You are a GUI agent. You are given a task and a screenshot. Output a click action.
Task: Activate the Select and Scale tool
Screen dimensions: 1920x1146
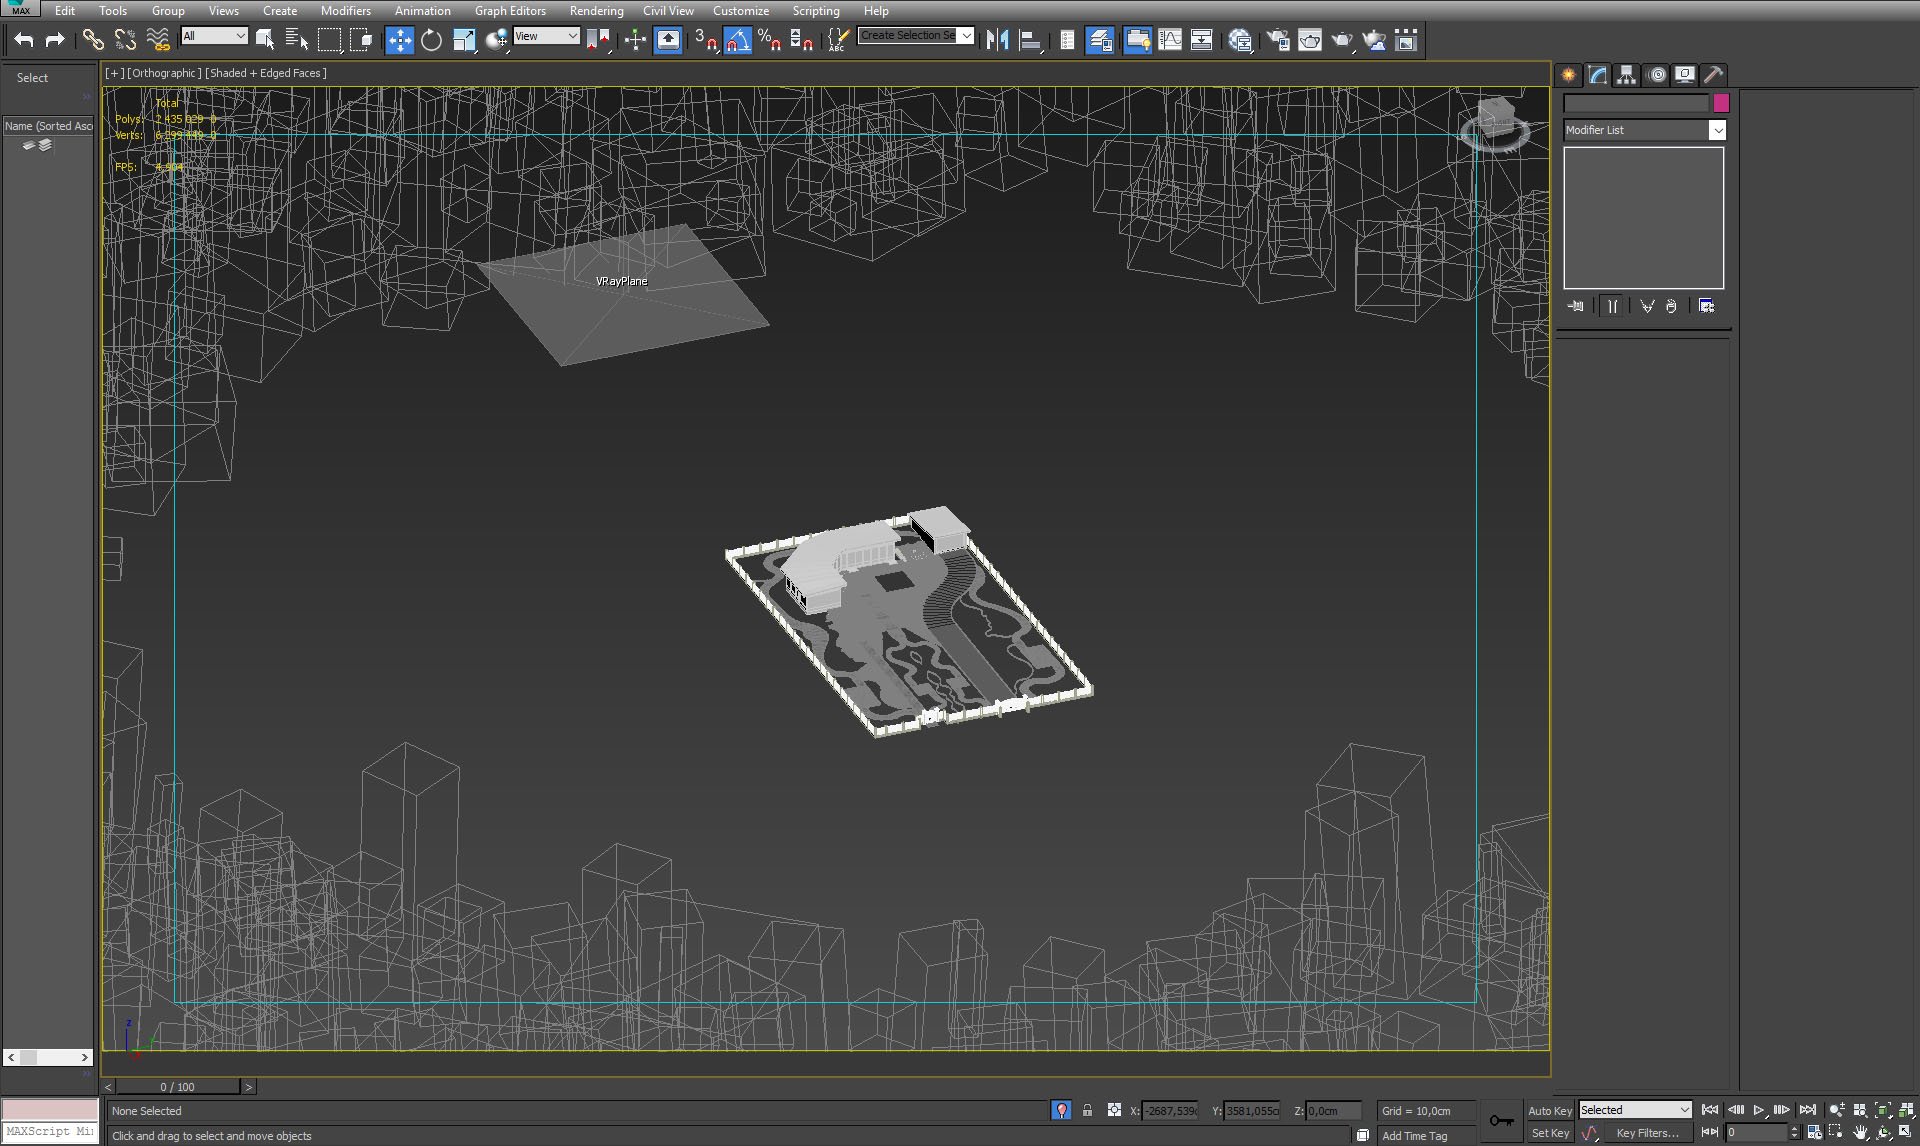pyautogui.click(x=464, y=40)
